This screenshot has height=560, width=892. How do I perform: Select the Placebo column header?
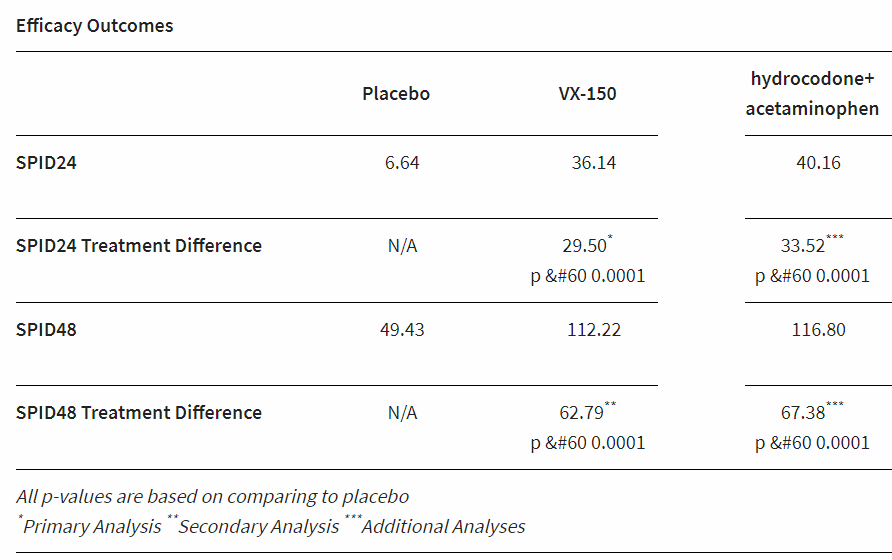396,94
